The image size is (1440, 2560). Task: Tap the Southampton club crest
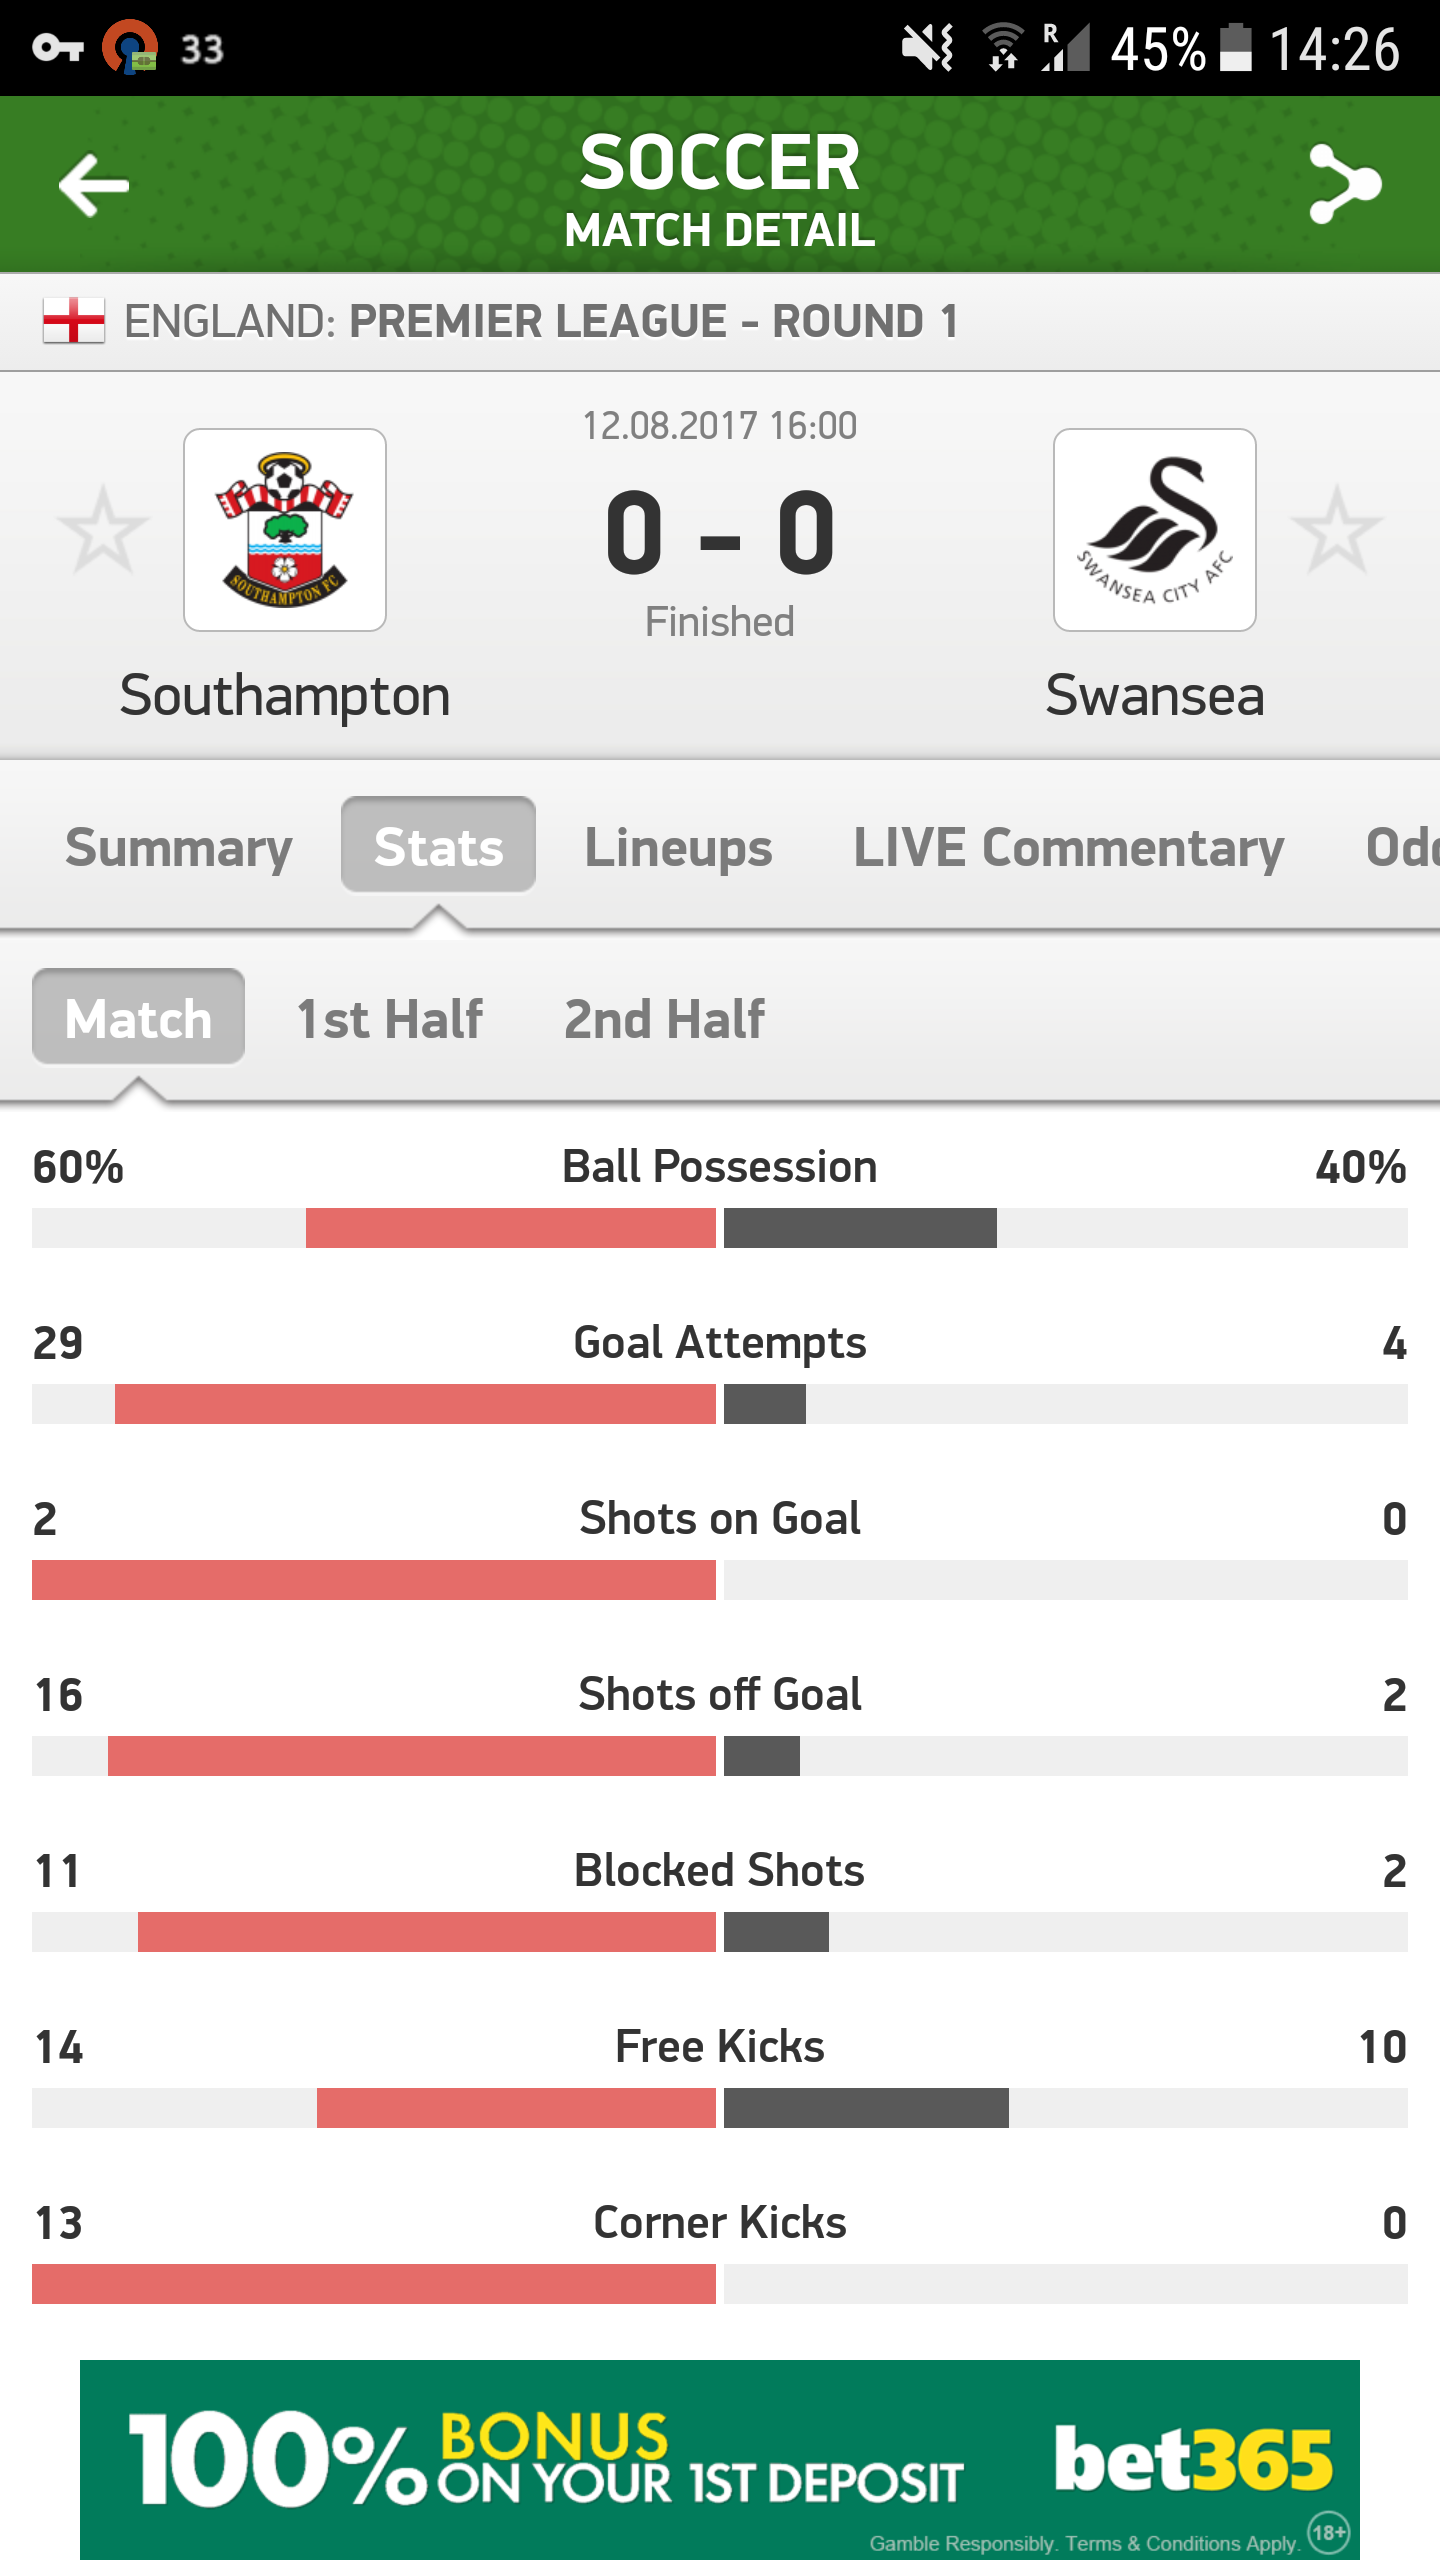[x=285, y=530]
